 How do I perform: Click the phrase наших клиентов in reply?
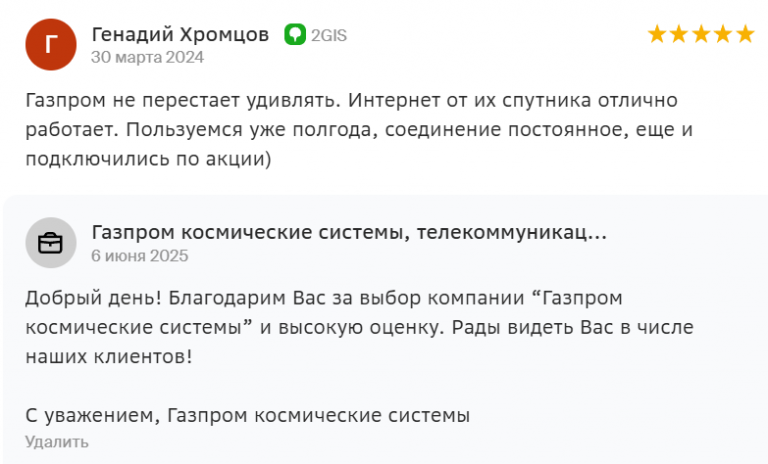coord(109,357)
